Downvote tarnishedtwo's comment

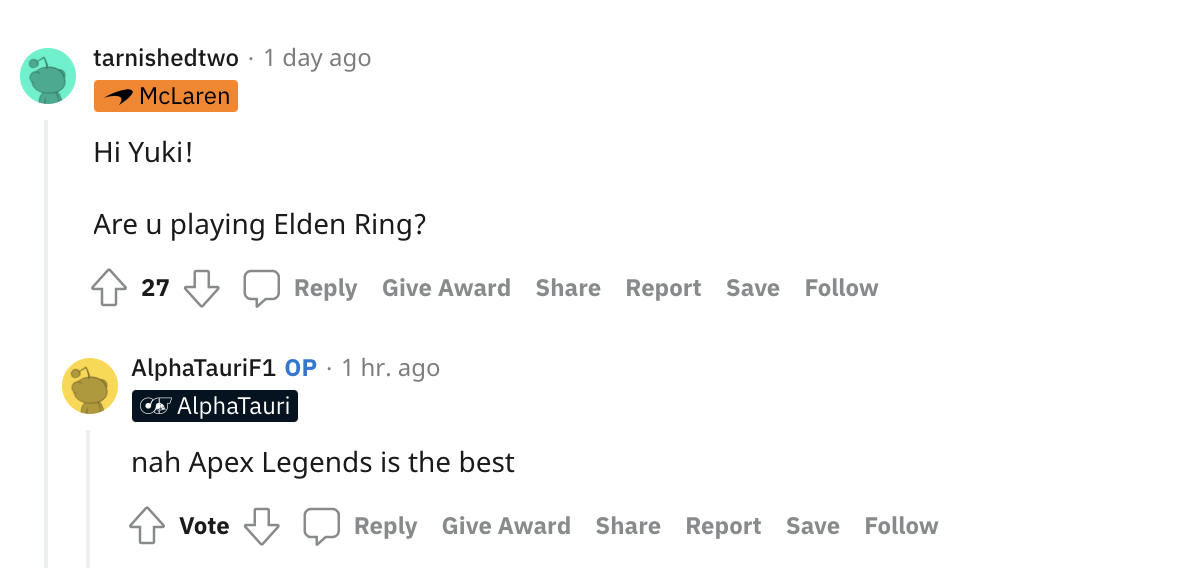point(201,289)
